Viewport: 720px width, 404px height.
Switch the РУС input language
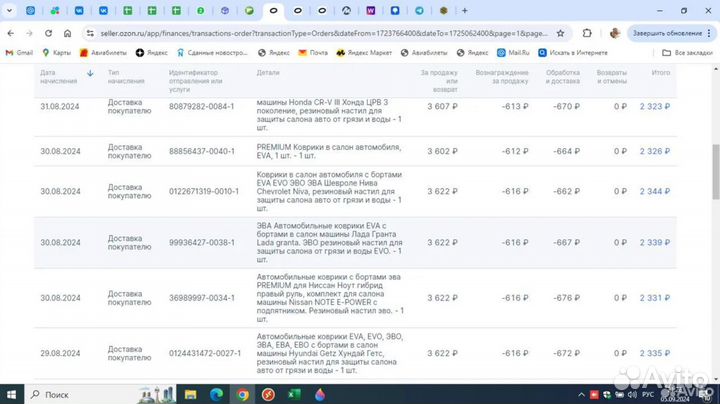[648, 395]
